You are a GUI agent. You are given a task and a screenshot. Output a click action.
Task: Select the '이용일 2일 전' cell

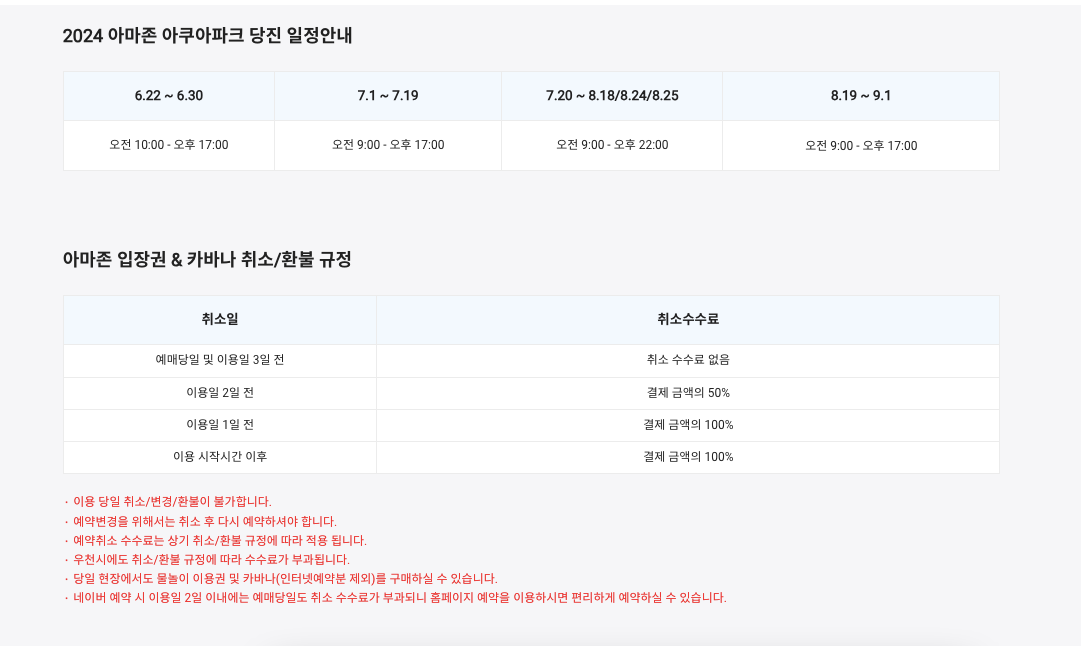220,393
